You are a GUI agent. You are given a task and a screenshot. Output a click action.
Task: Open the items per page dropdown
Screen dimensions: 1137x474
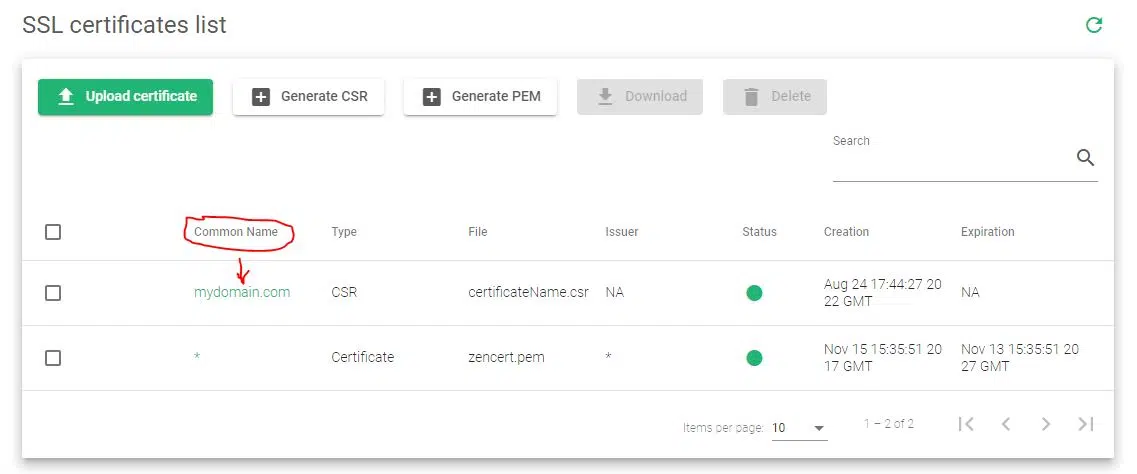[799, 428]
